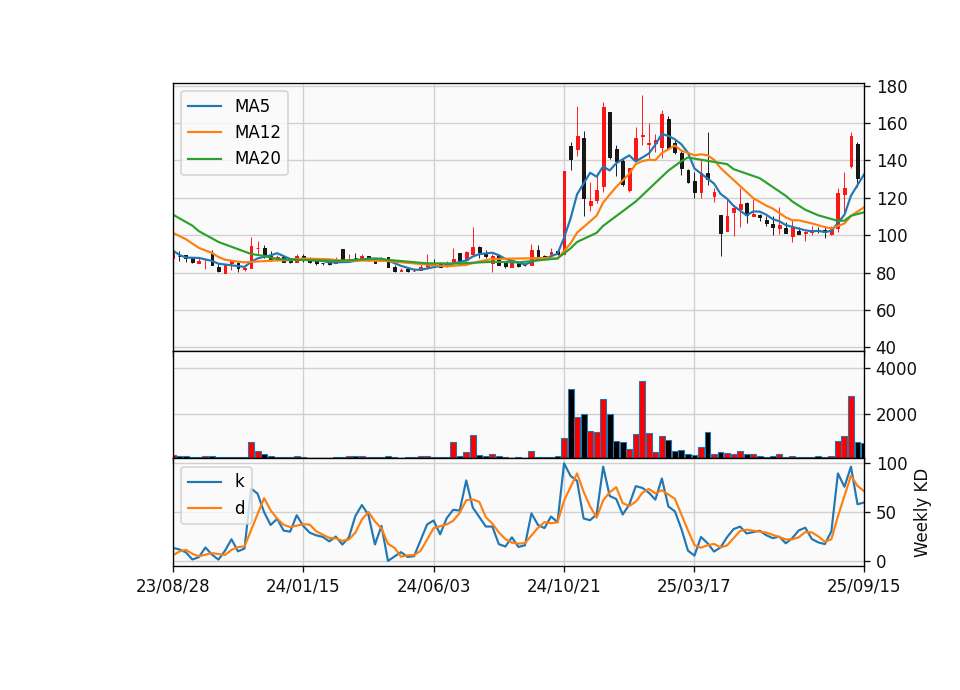Click the green MA20 legend line

pyautogui.click(x=204, y=159)
